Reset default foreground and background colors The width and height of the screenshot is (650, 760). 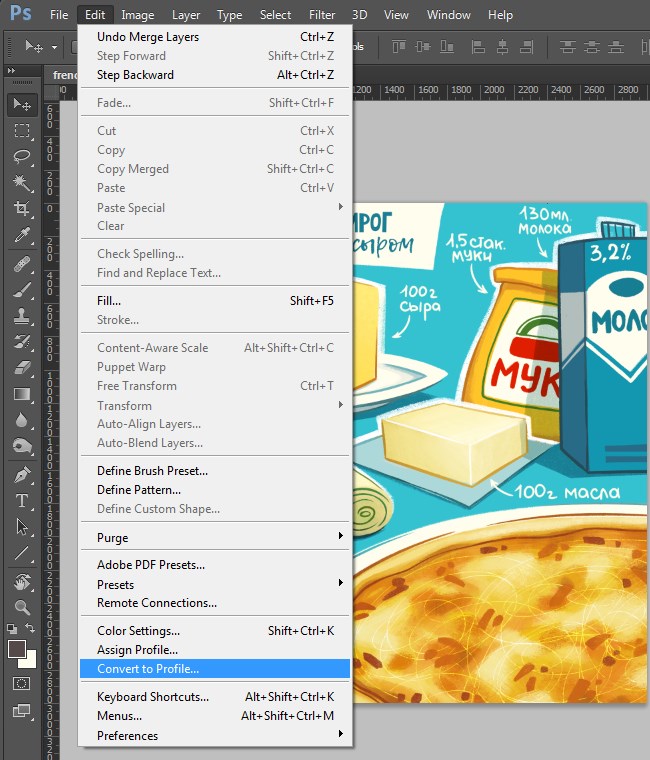point(12,629)
